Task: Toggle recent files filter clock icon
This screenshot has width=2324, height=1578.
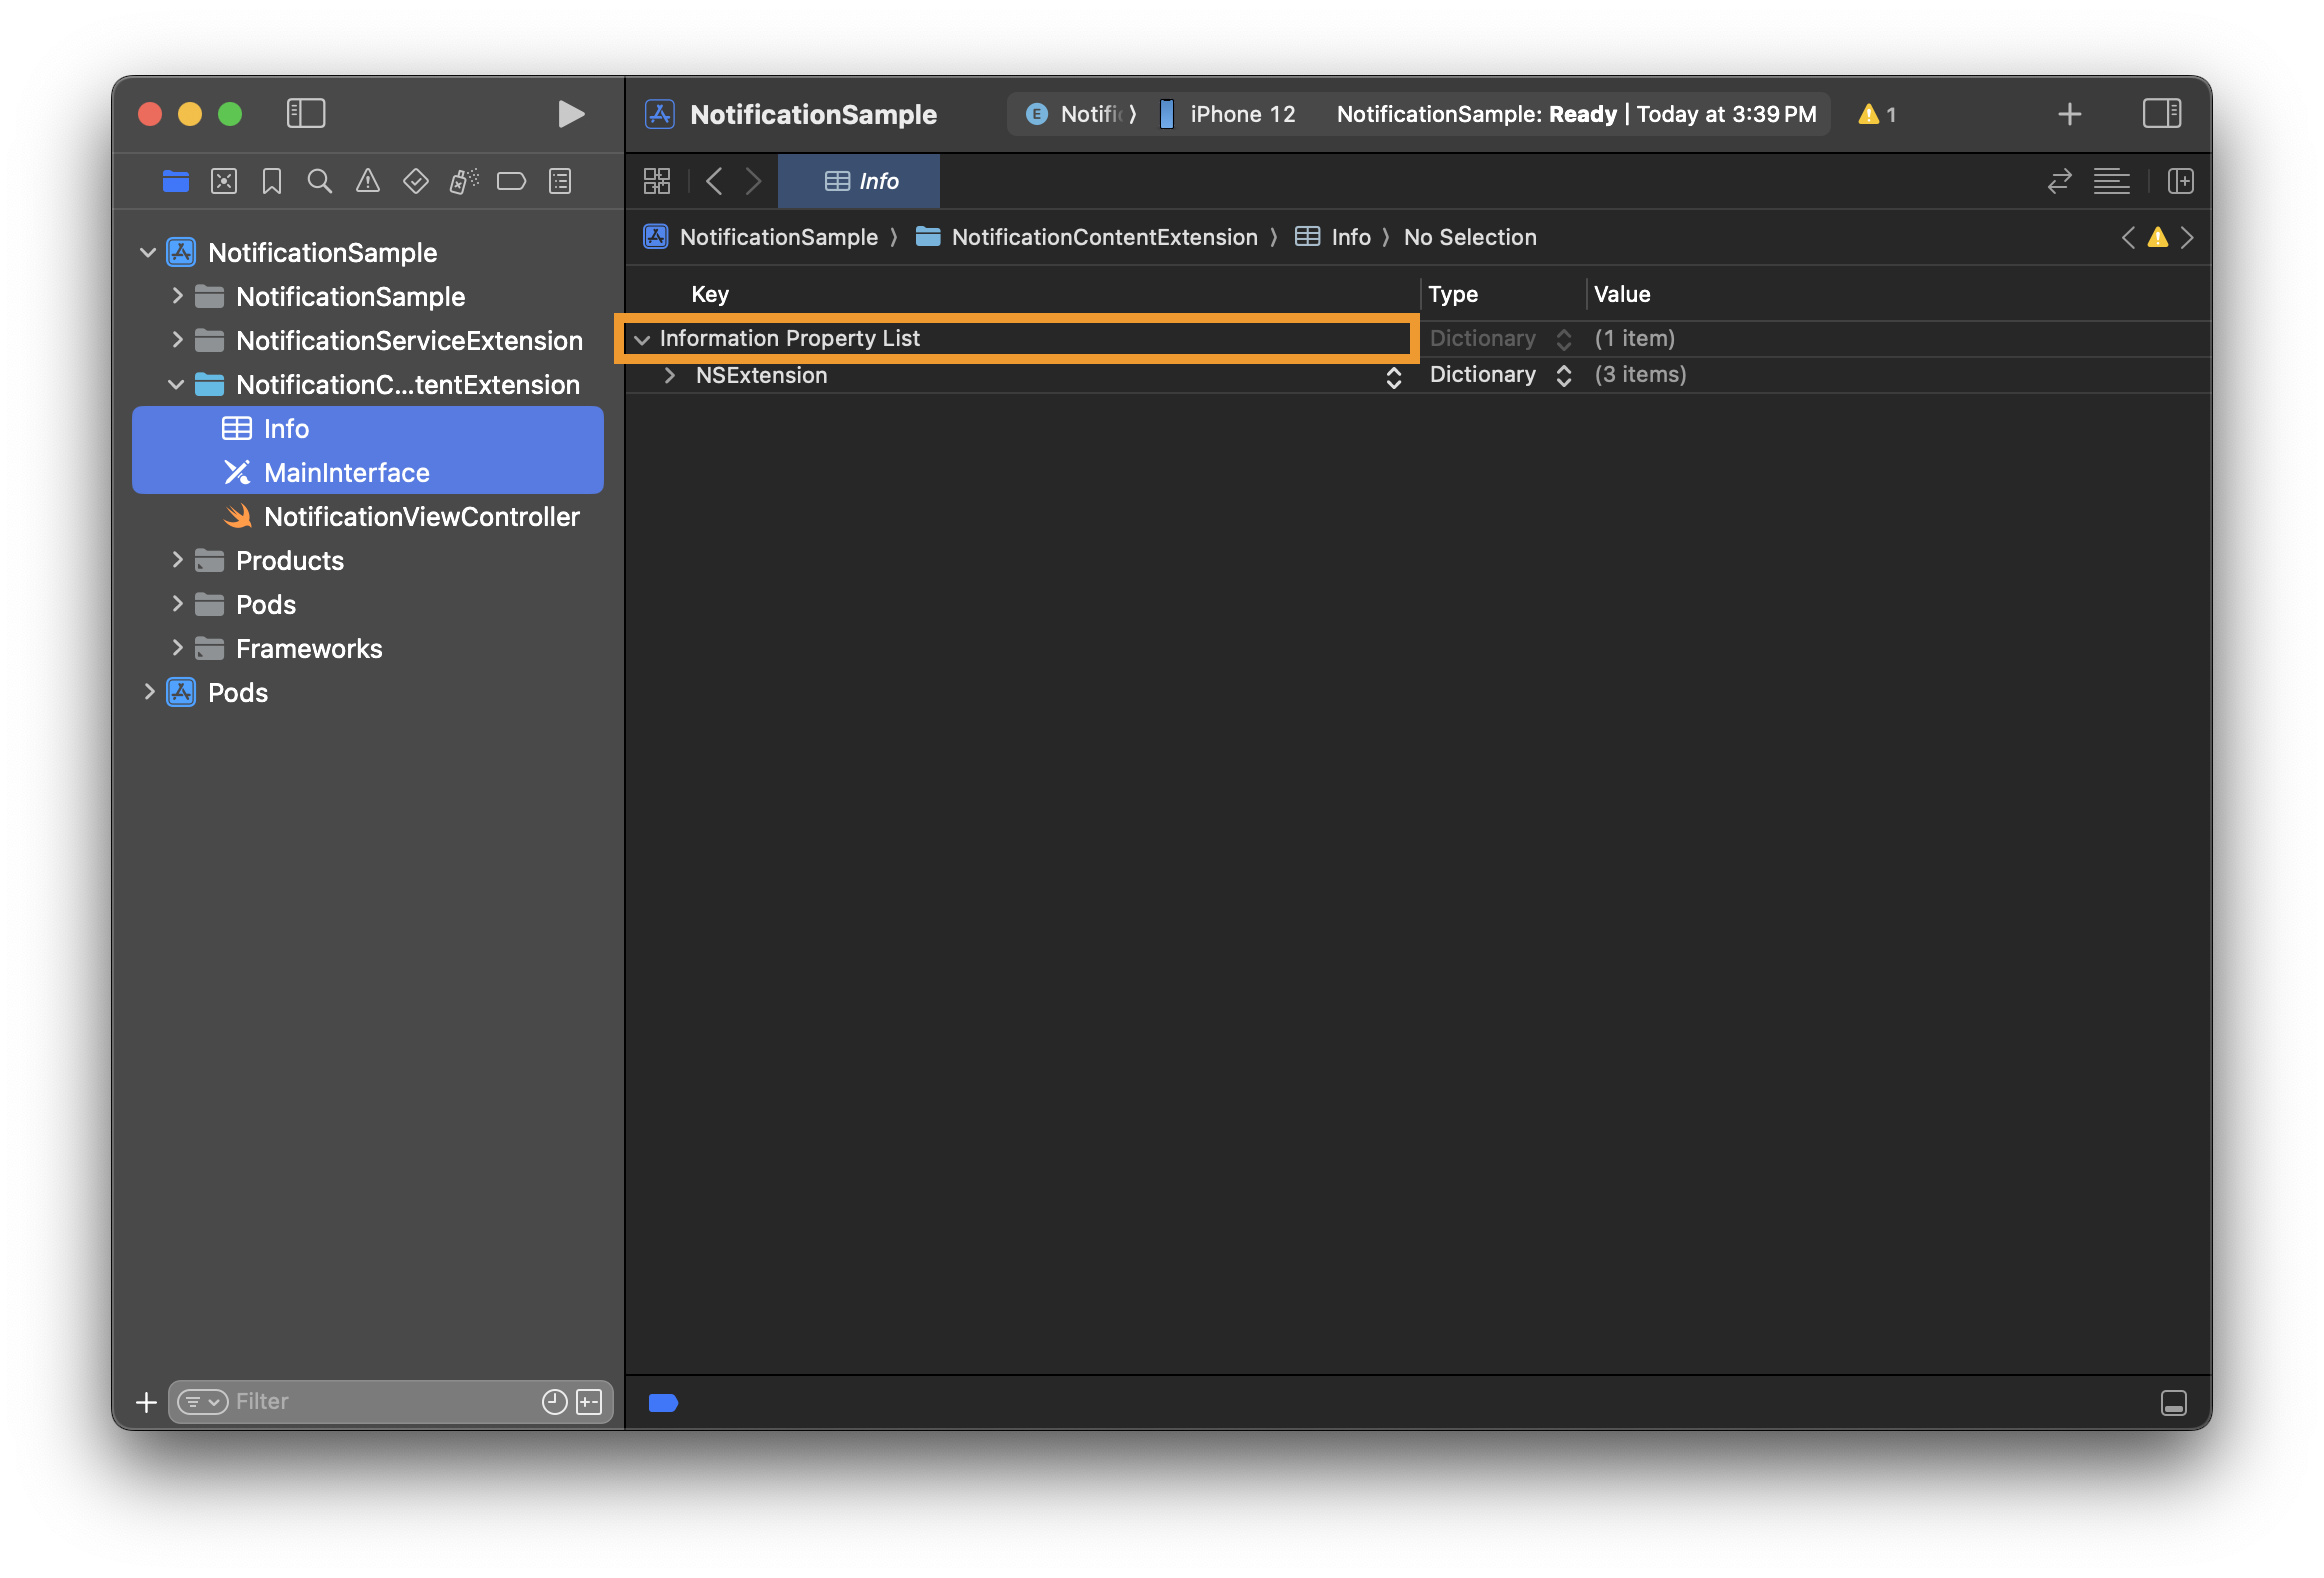Action: [555, 1402]
